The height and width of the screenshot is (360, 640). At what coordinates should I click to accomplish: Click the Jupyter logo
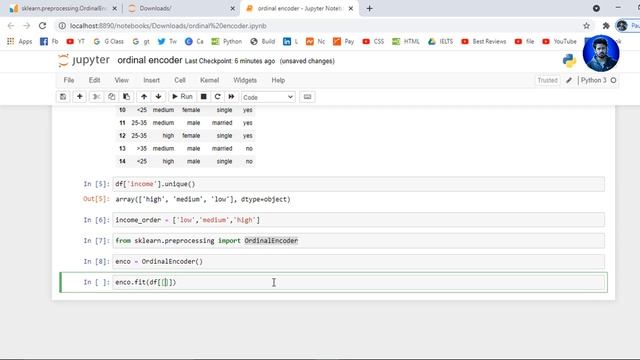click(x=84, y=60)
